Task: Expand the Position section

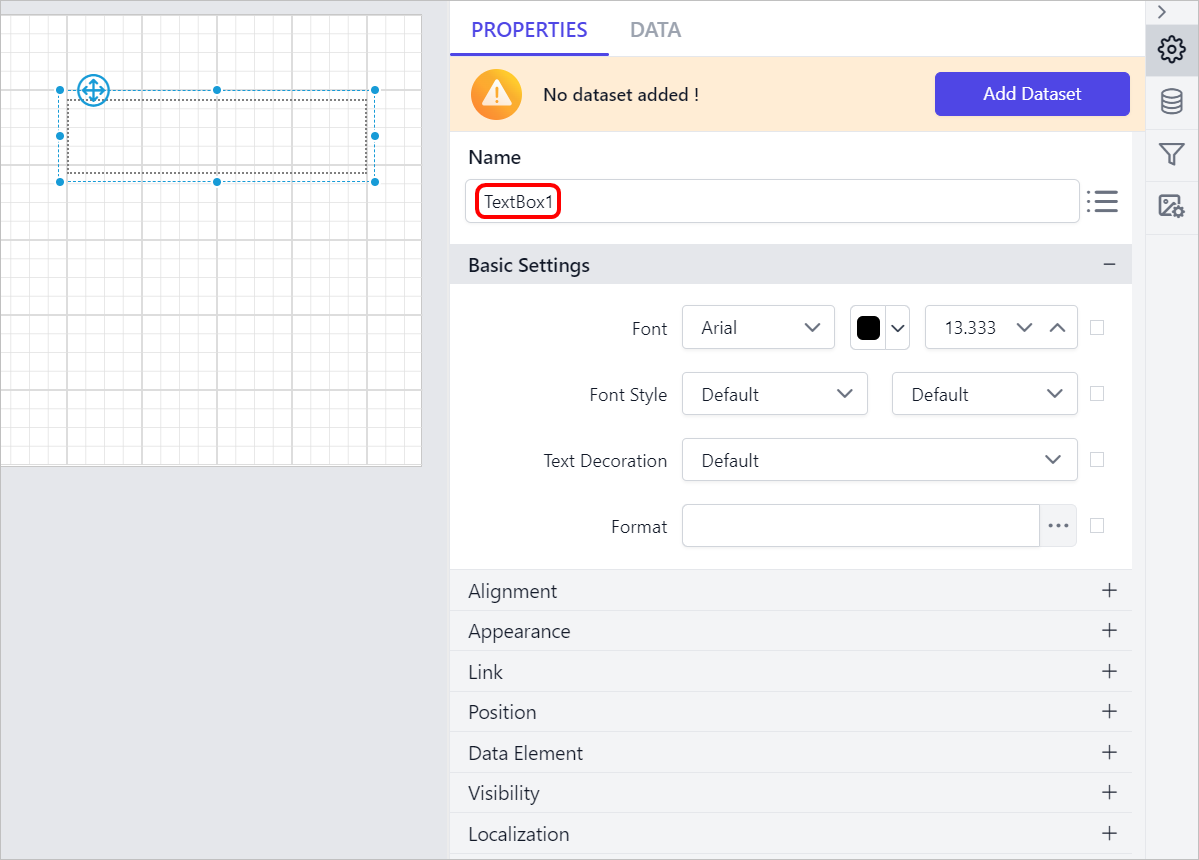Action: coord(791,712)
